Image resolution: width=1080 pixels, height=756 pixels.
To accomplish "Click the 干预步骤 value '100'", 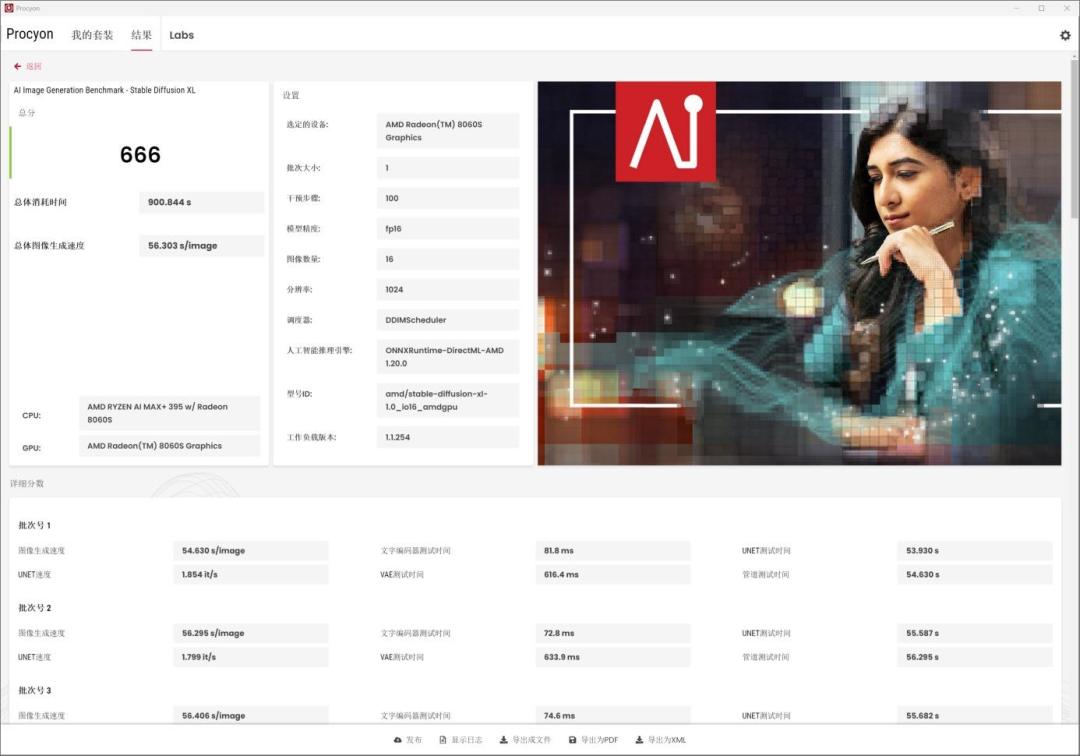I will [x=448, y=198].
